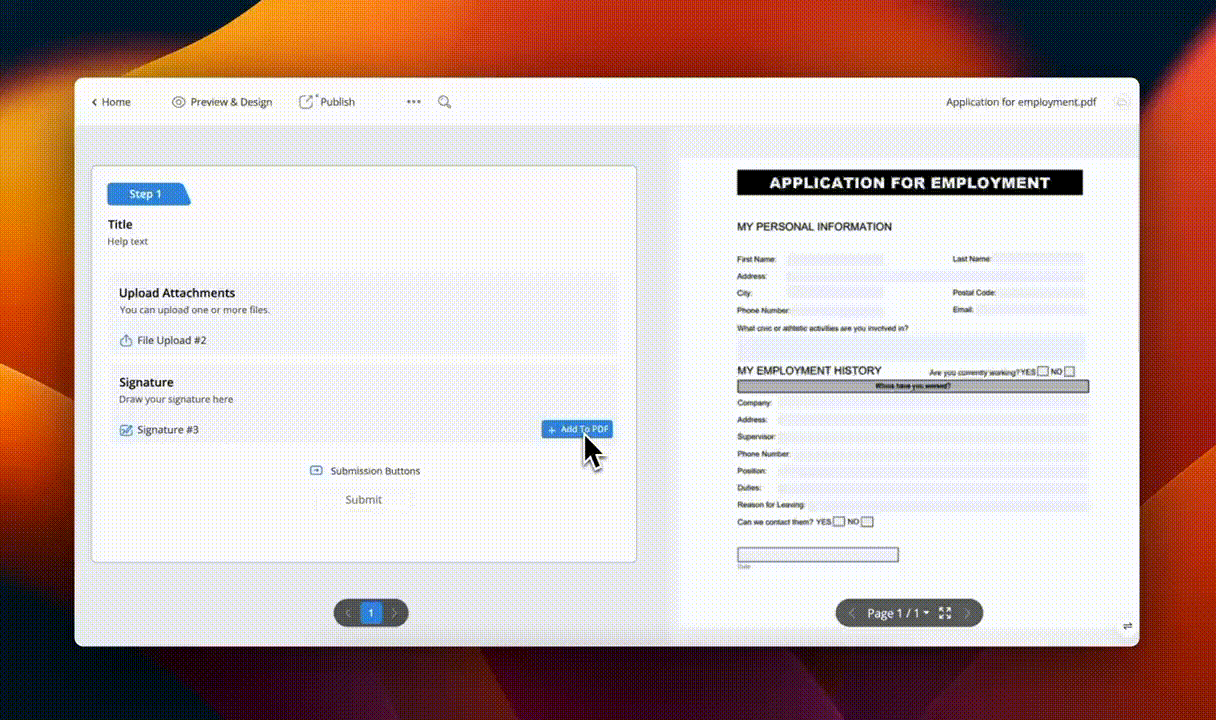Click the cloud sync icon beside filename
This screenshot has height=720, width=1216.
[1122, 102]
